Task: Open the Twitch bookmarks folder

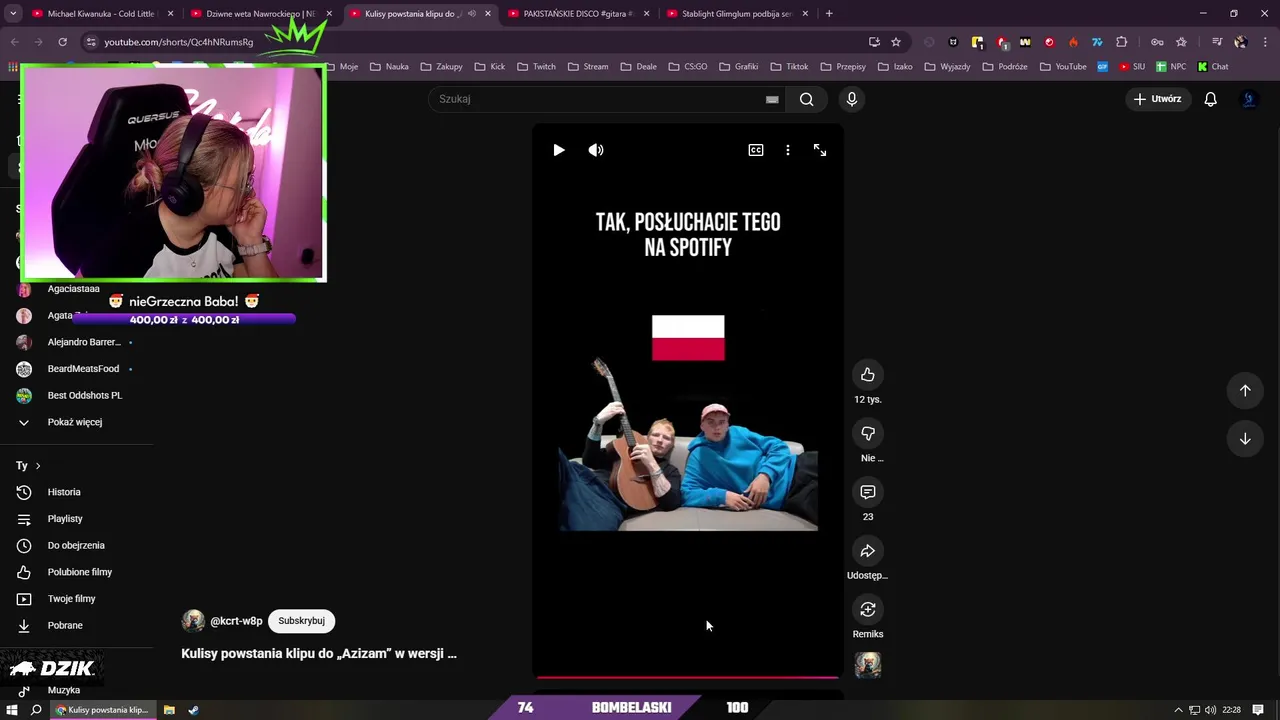Action: tap(536, 67)
